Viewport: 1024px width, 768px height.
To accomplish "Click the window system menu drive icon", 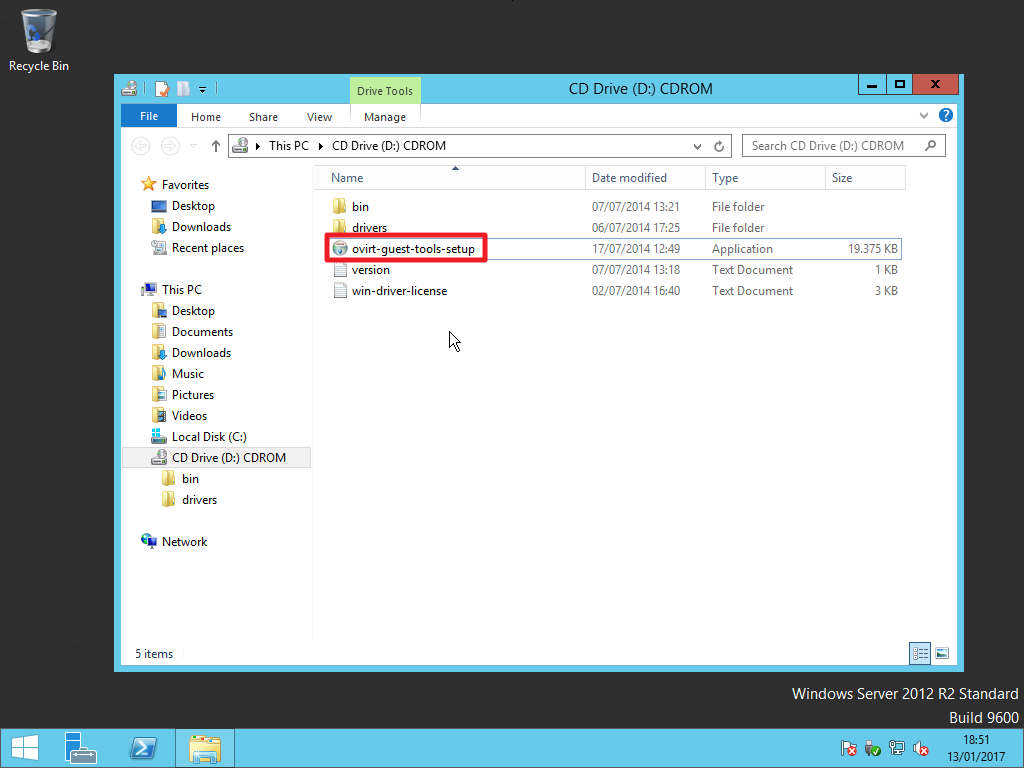I will click(129, 88).
